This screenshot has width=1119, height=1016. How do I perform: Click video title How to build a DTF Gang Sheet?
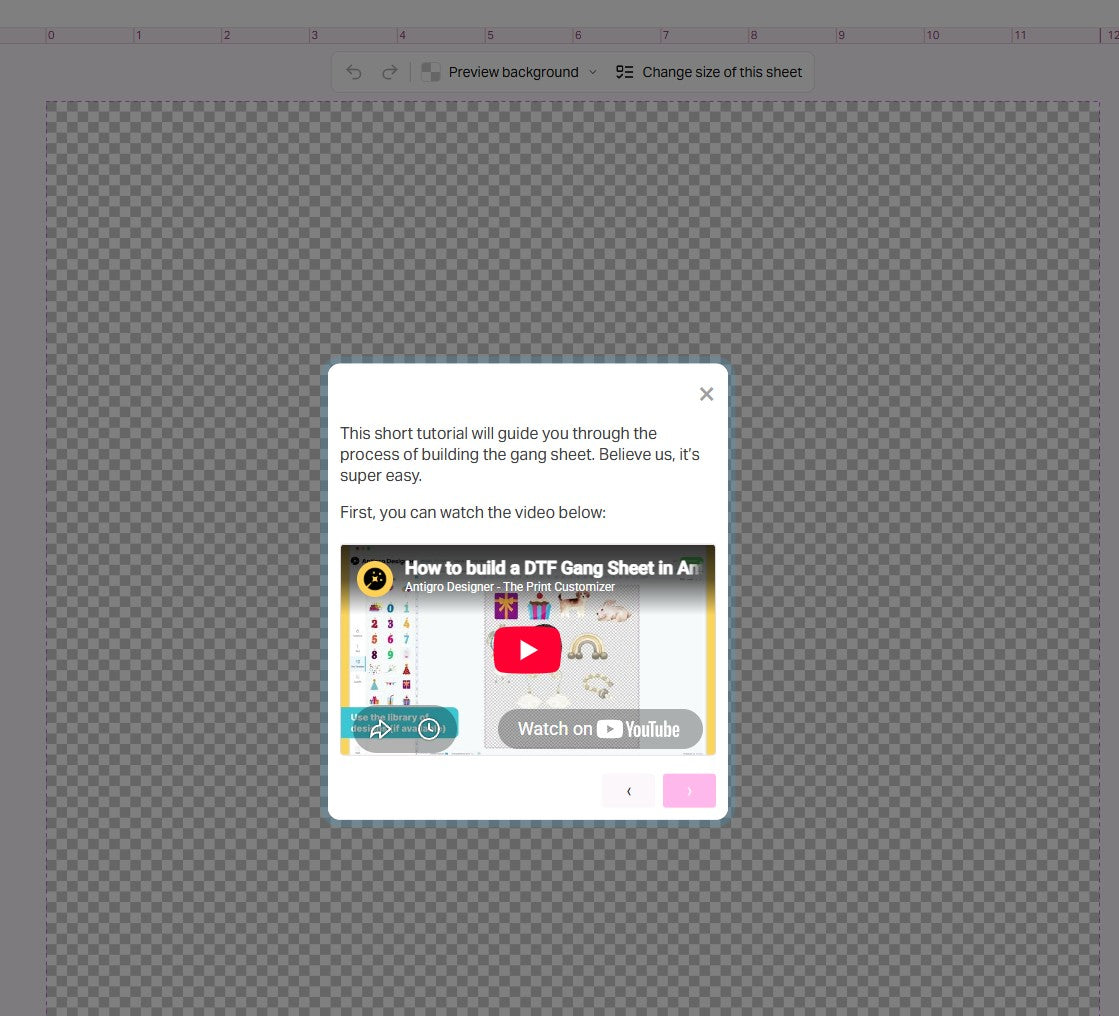[x=552, y=568]
